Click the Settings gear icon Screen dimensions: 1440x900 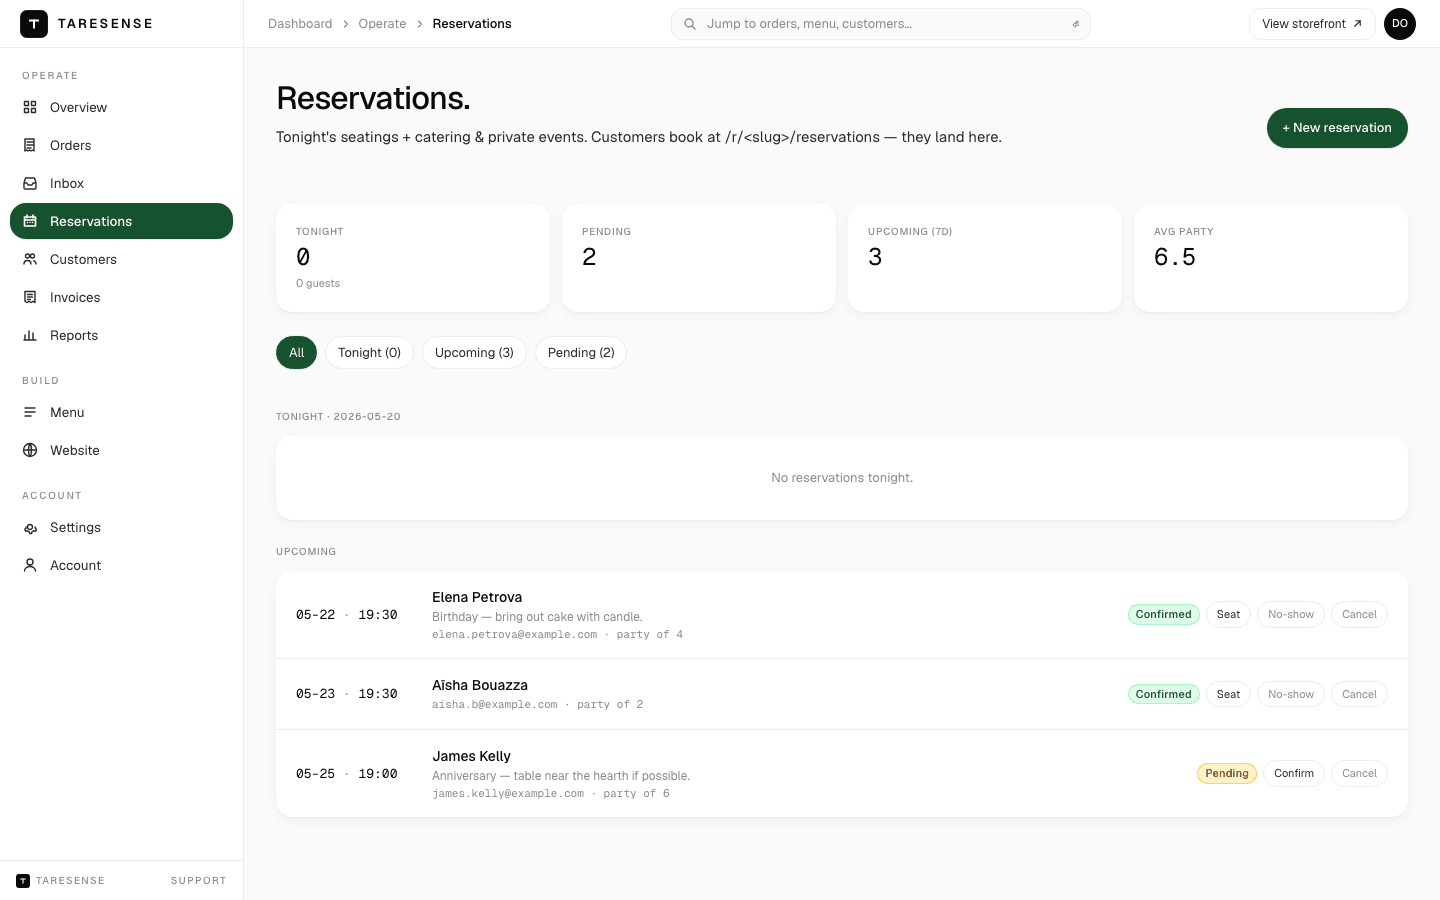(30, 527)
